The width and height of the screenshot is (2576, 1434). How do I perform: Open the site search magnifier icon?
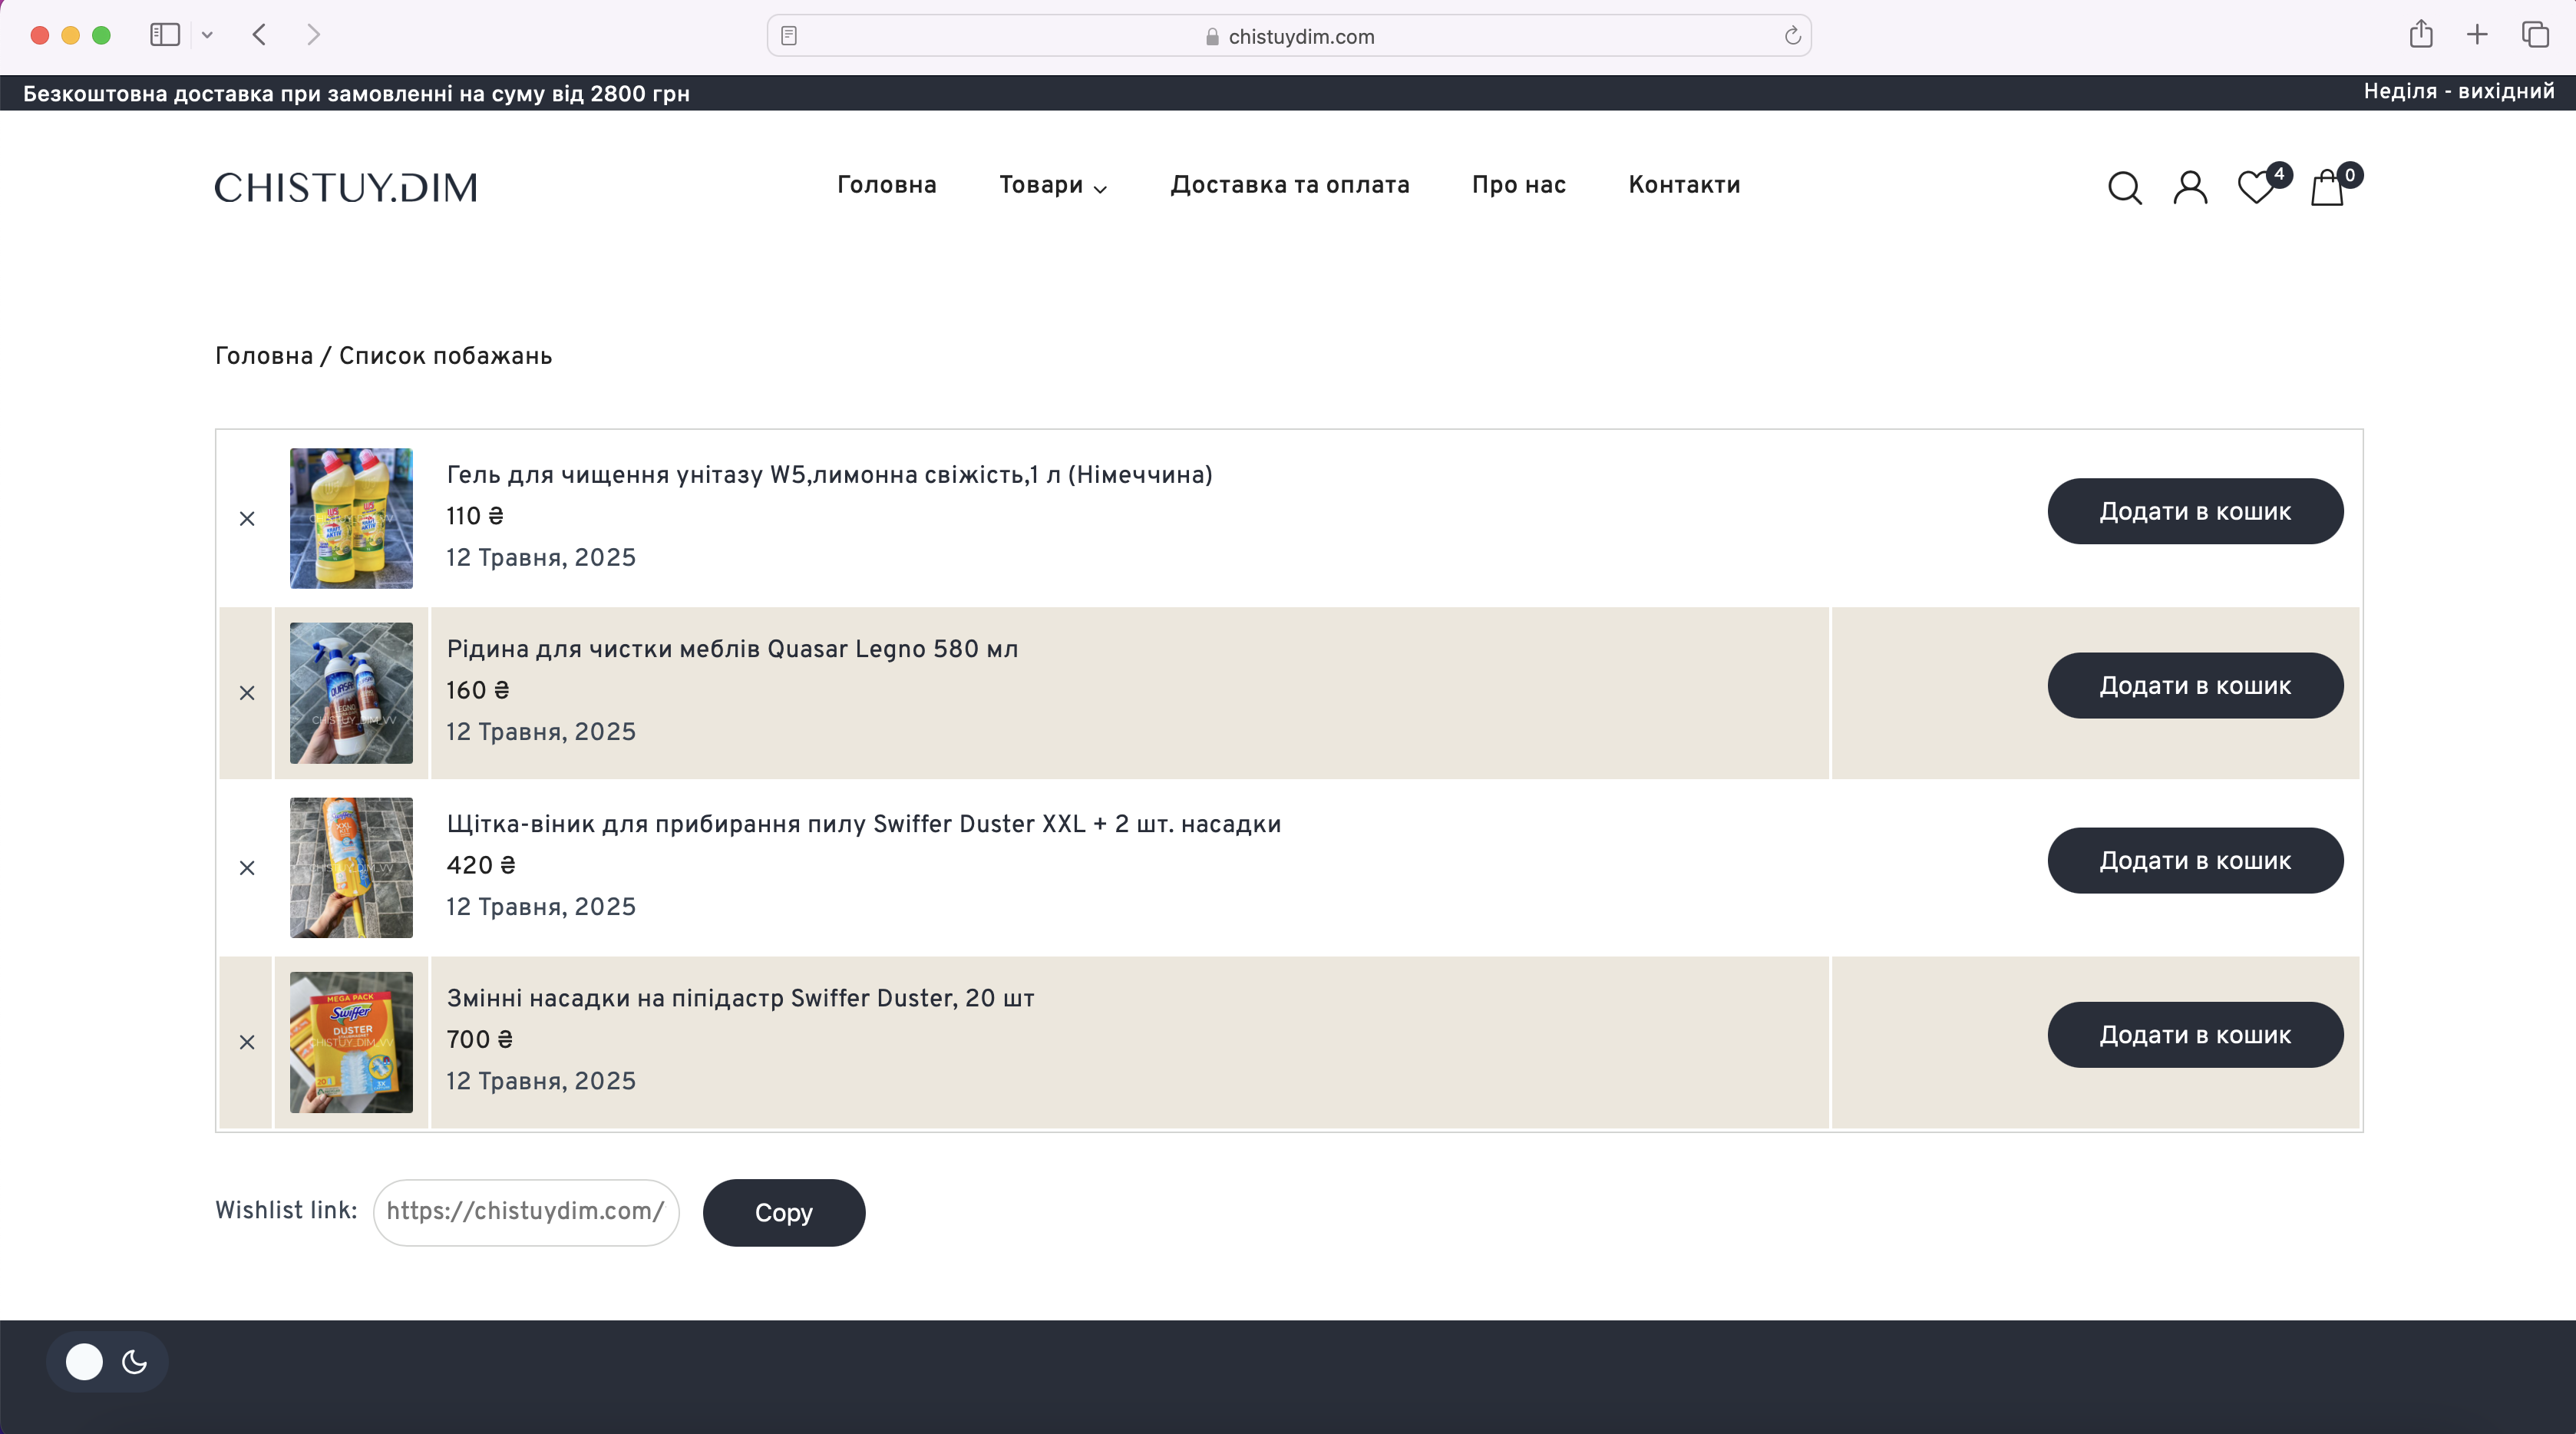coord(2124,187)
